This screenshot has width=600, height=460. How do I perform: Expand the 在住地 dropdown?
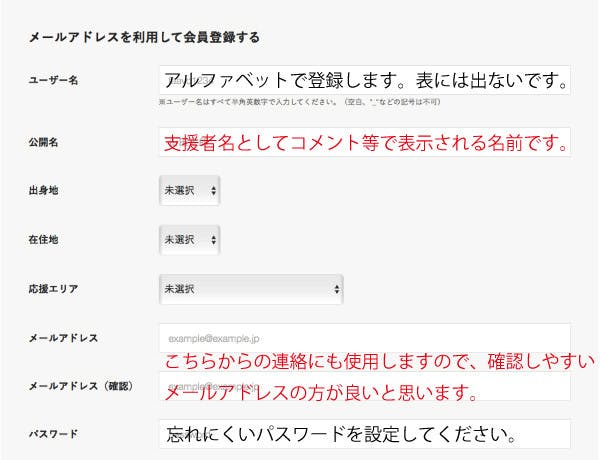[x=189, y=239]
